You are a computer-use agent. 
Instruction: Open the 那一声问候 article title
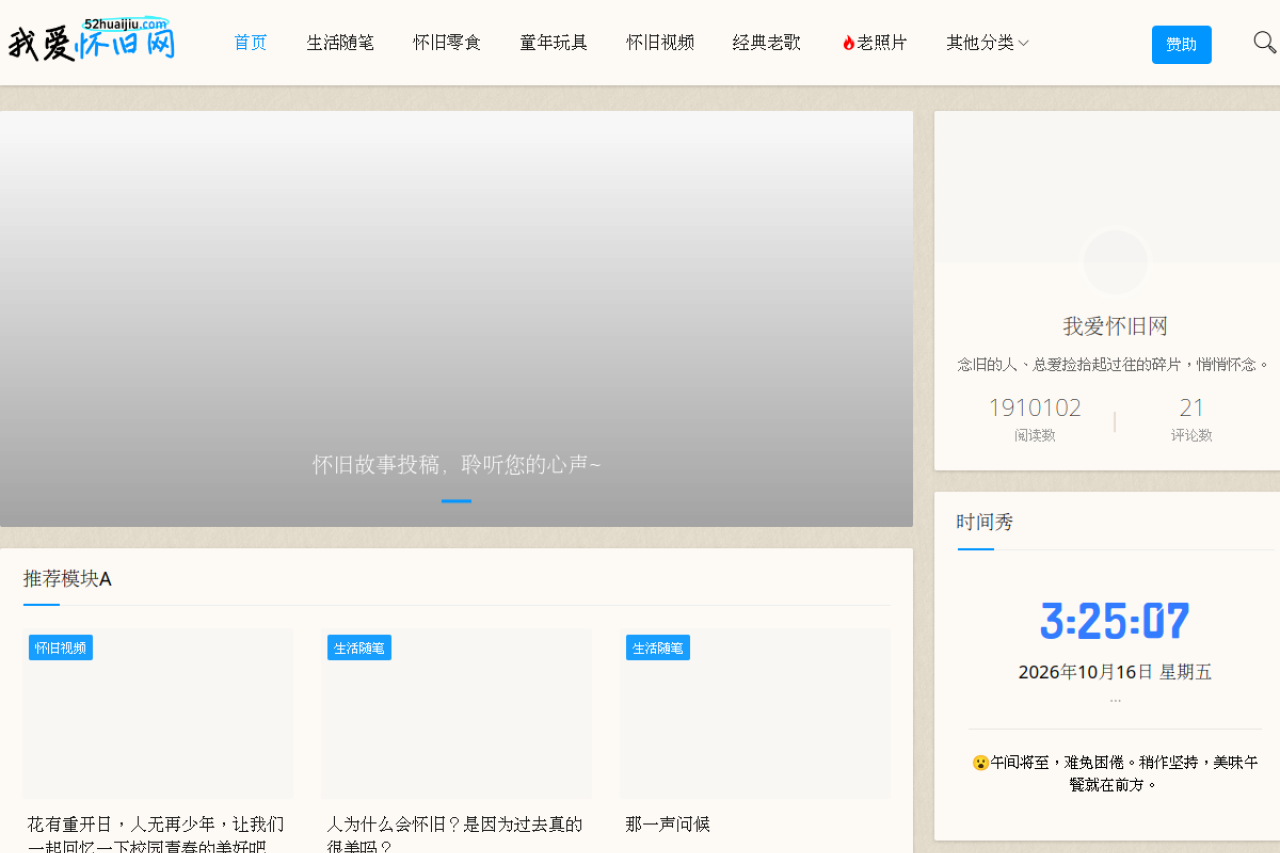click(x=667, y=825)
